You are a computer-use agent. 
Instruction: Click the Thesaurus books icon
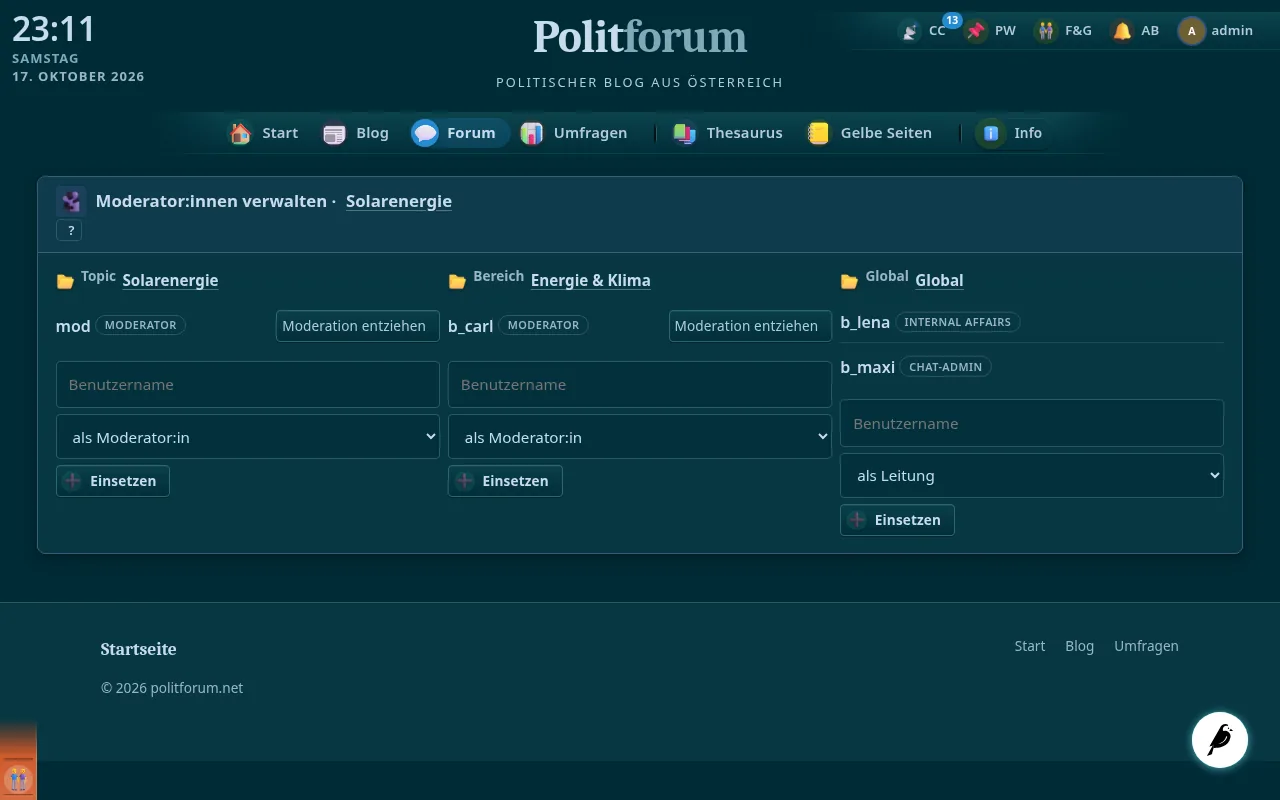tap(684, 133)
